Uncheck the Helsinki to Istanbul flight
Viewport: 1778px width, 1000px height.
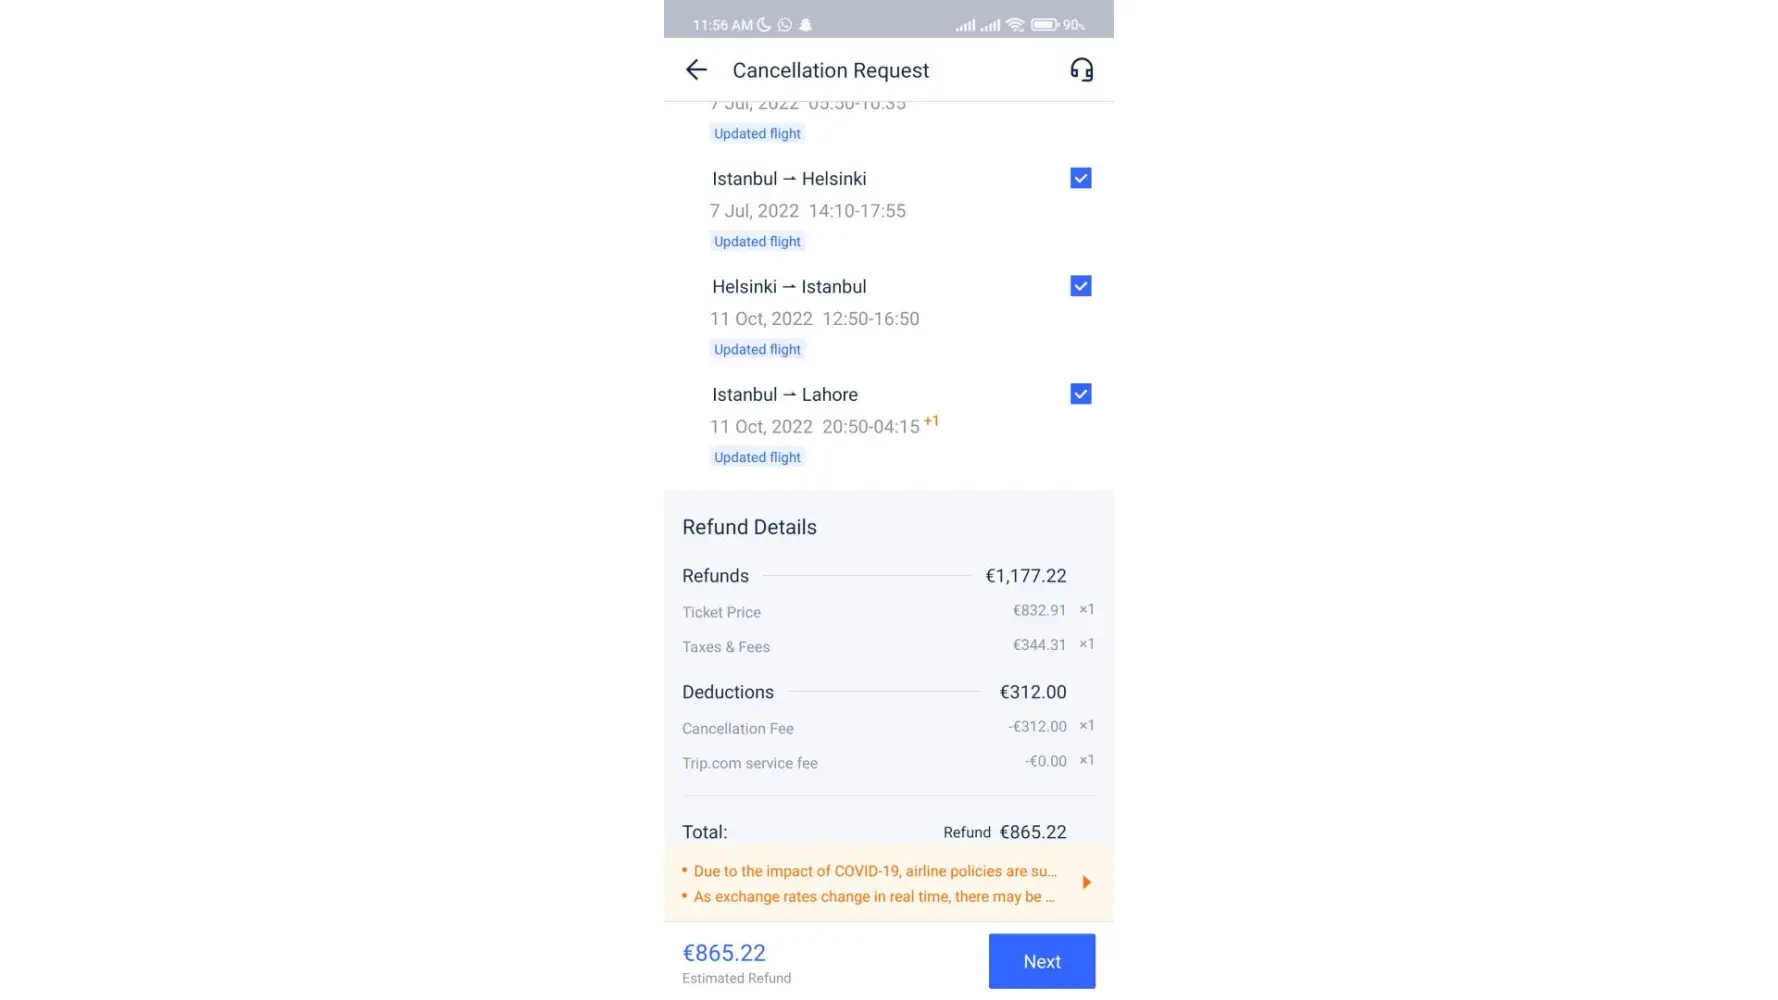click(x=1081, y=287)
